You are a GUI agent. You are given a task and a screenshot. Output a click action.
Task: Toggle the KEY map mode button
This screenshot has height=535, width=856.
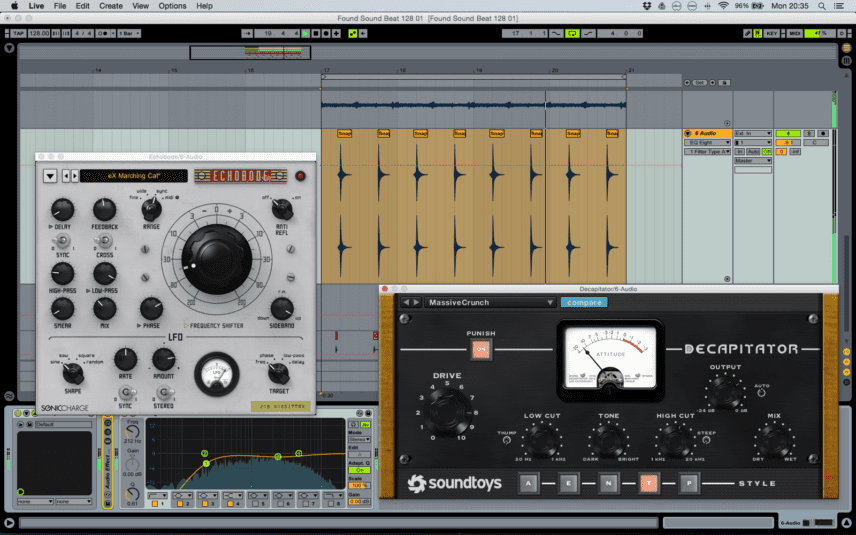tap(771, 33)
